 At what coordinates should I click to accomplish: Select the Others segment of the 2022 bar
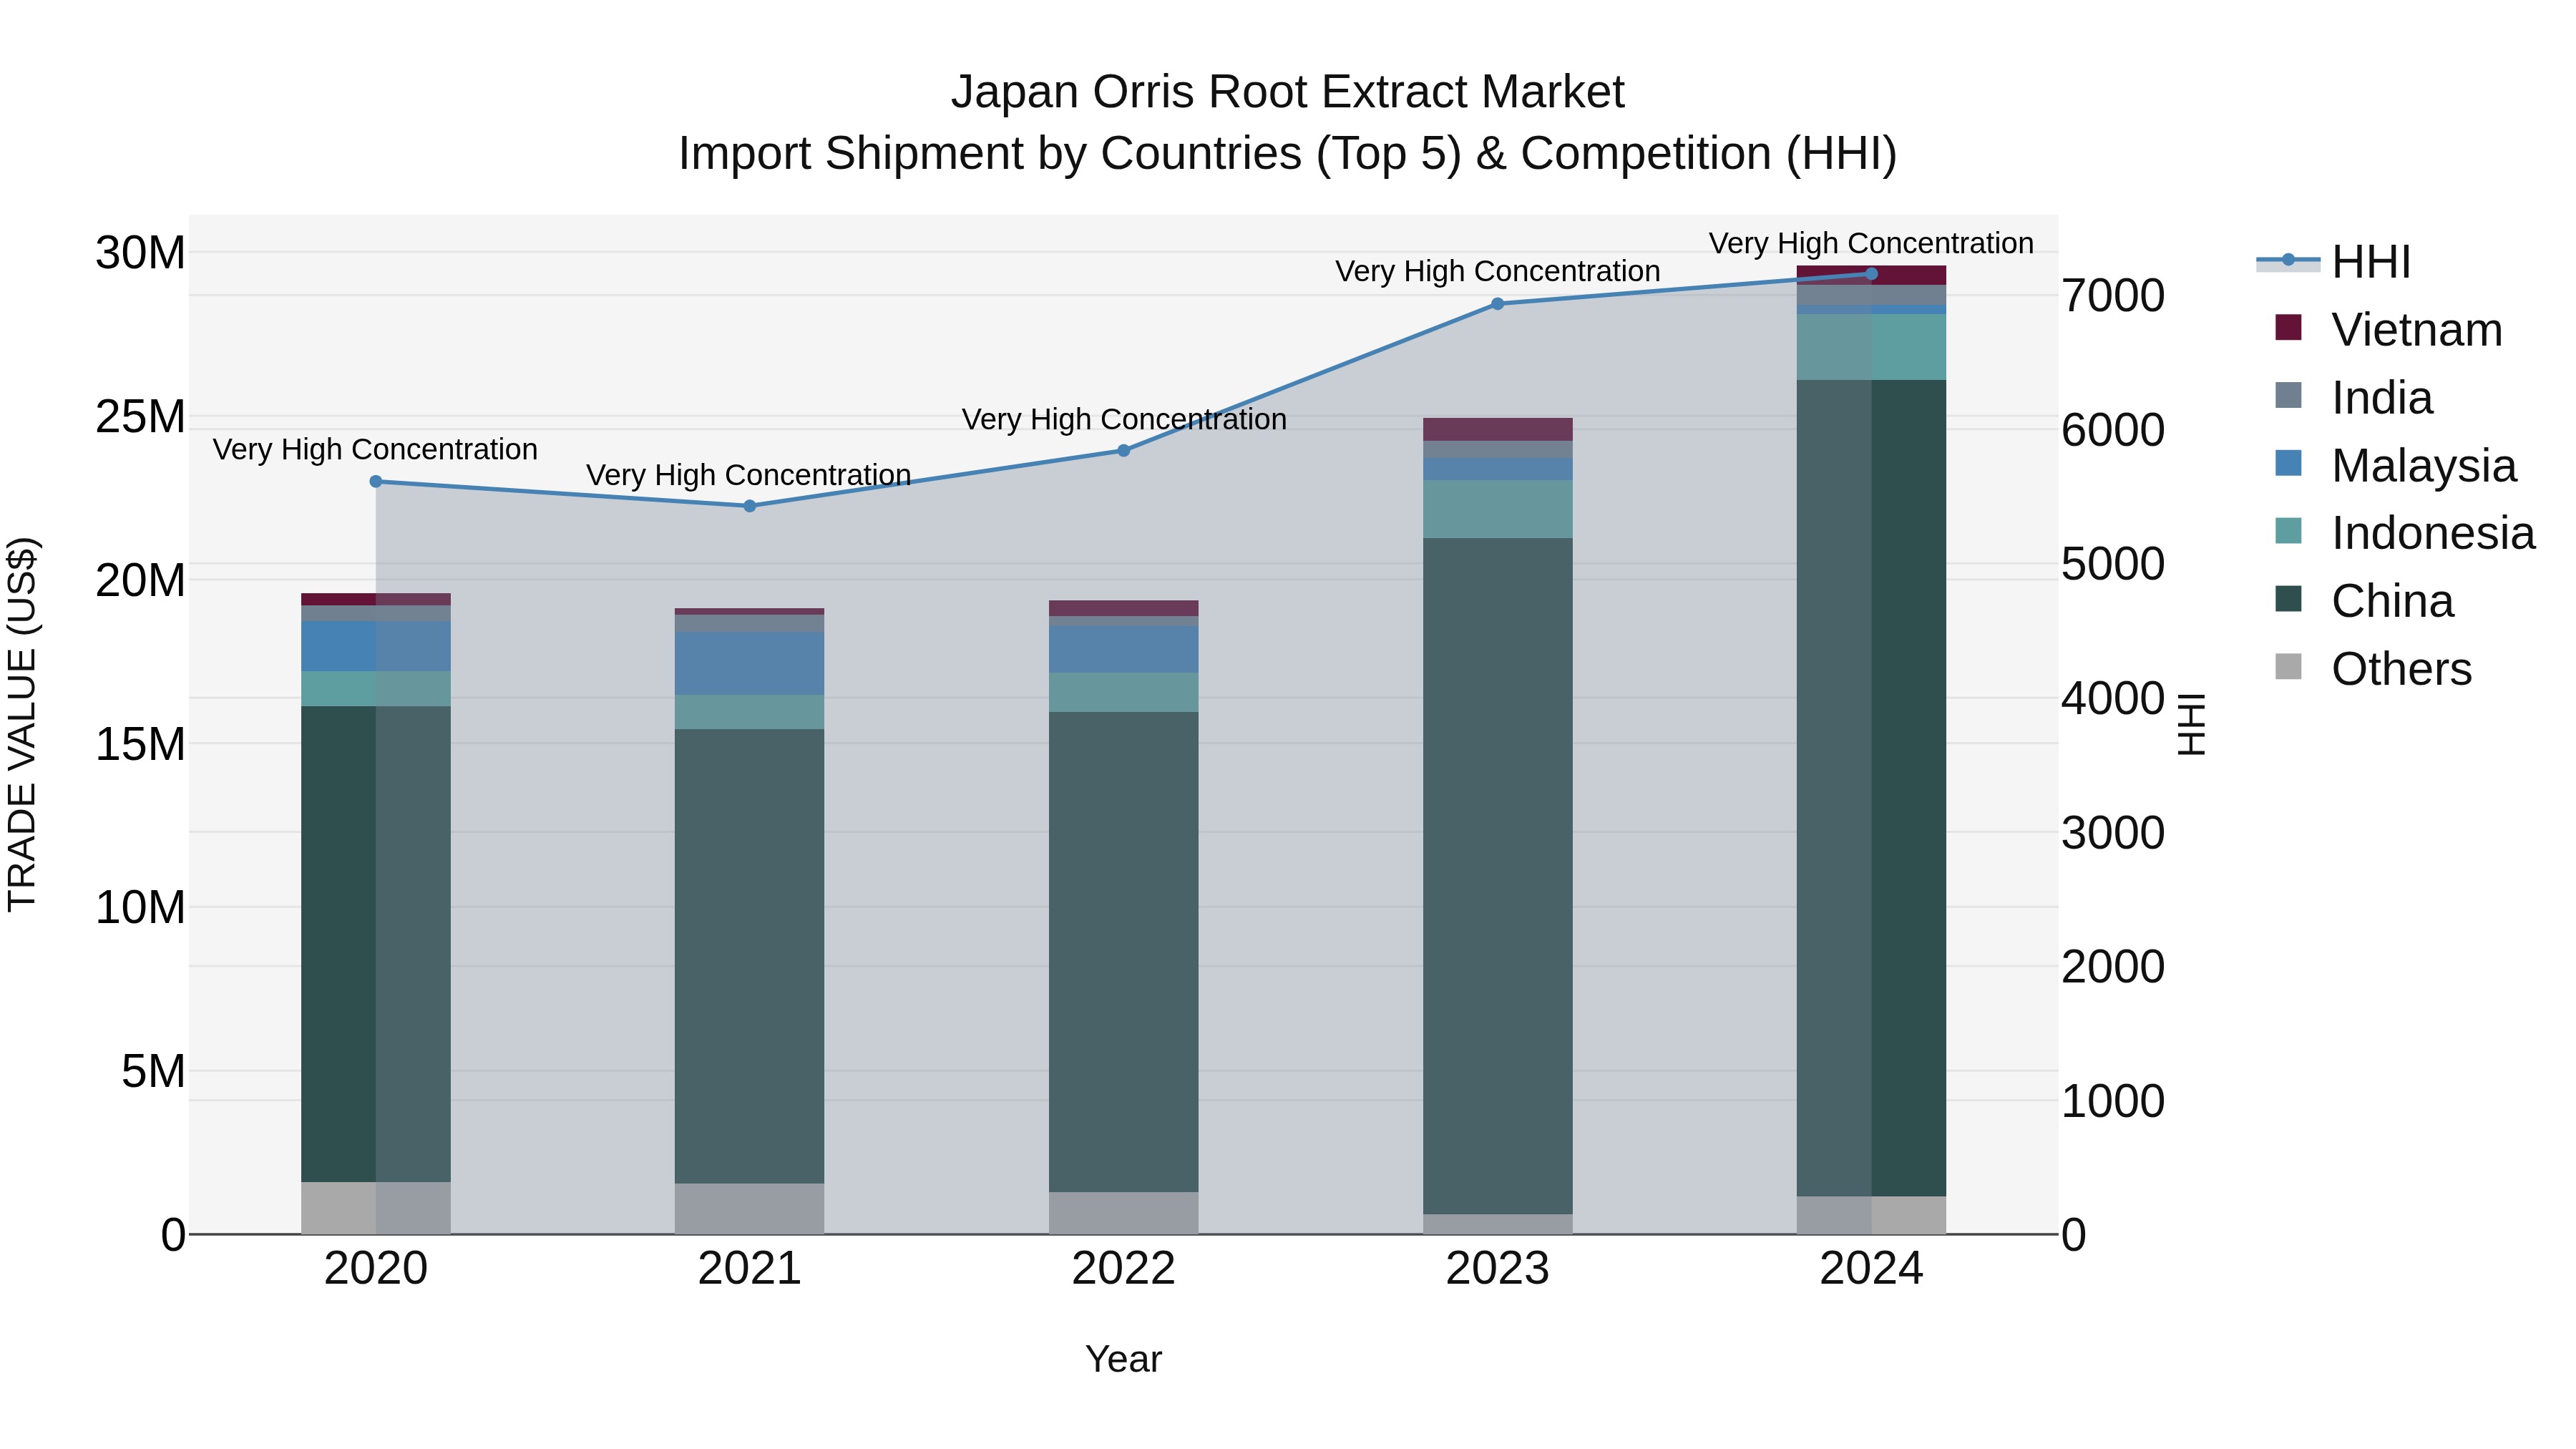coord(1124,1213)
